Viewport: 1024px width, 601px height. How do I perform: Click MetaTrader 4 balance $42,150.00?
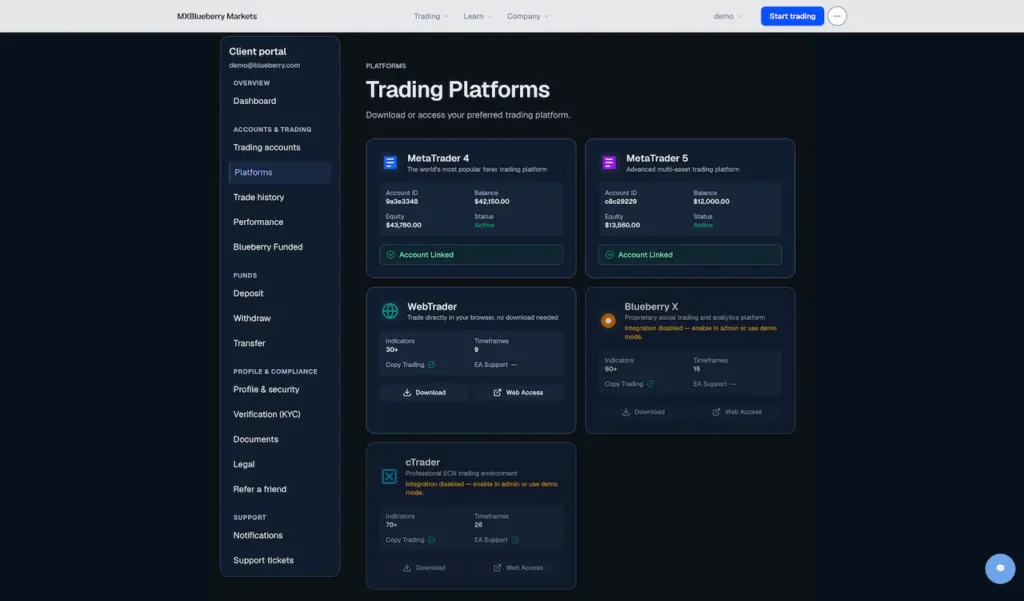pyautogui.click(x=492, y=202)
